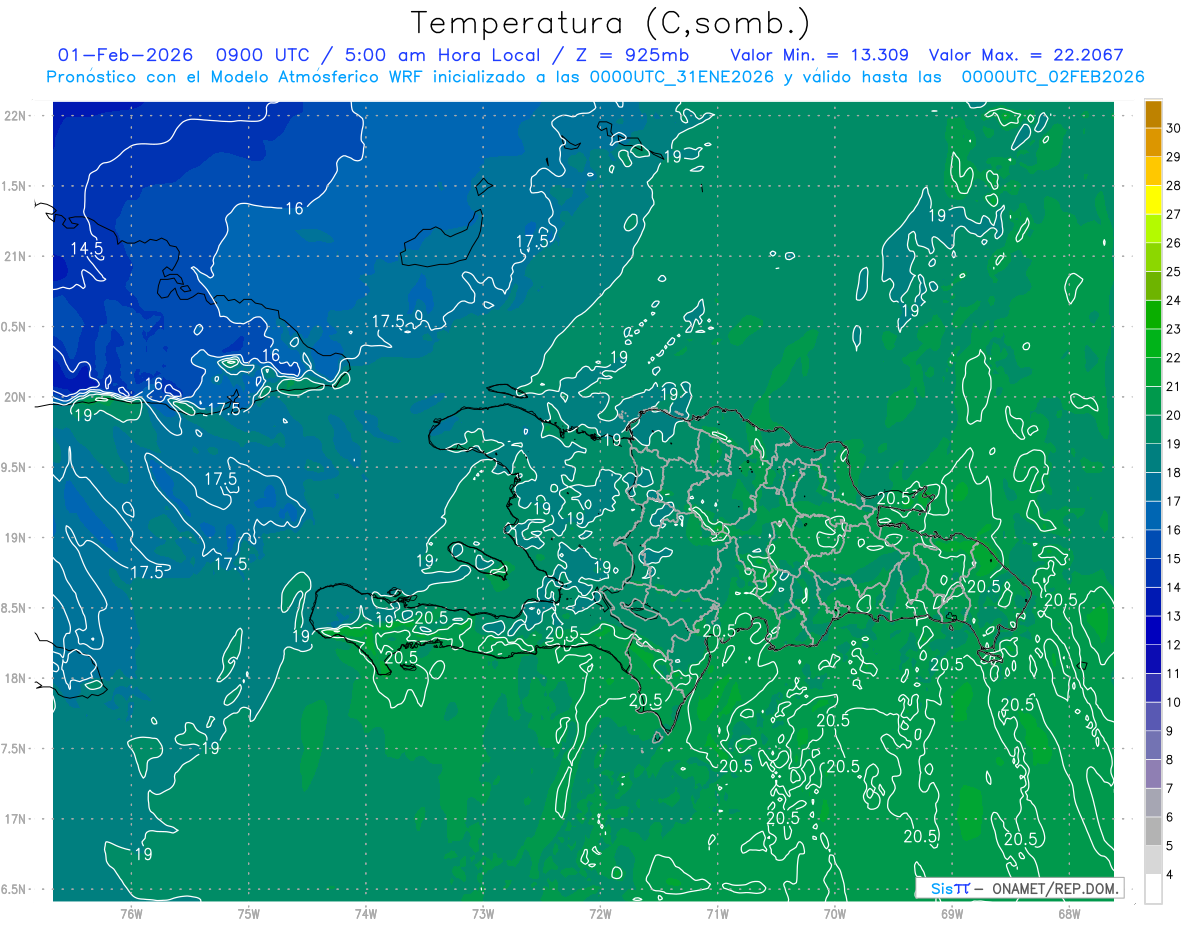The image size is (1200, 927).
Task: Click the dark blue legend swatch between 12 and 13
Action: pyautogui.click(x=1154, y=631)
